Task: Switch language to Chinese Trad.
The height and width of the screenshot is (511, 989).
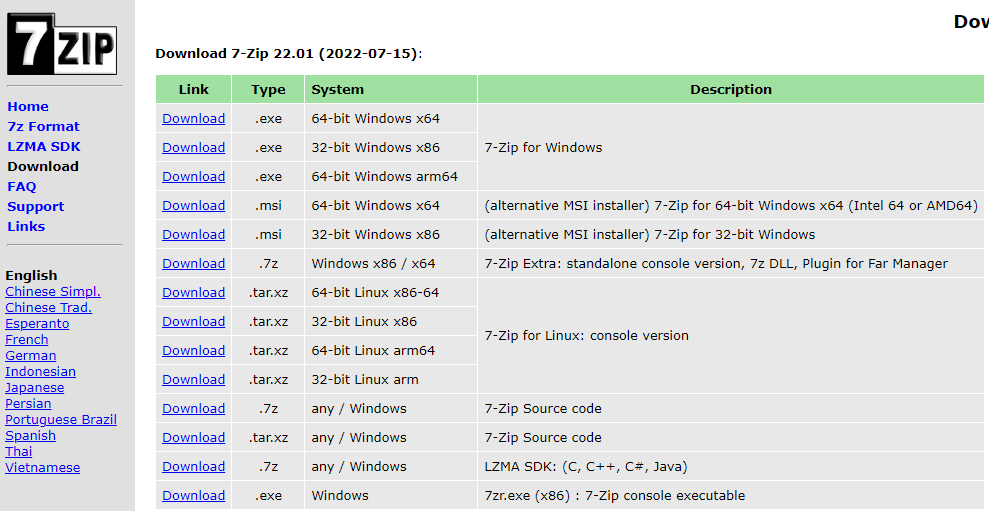Action: [49, 308]
